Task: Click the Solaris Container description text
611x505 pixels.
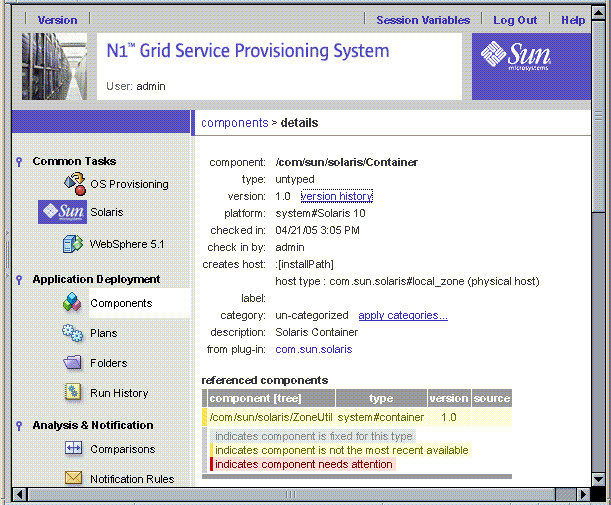Action: [x=316, y=332]
